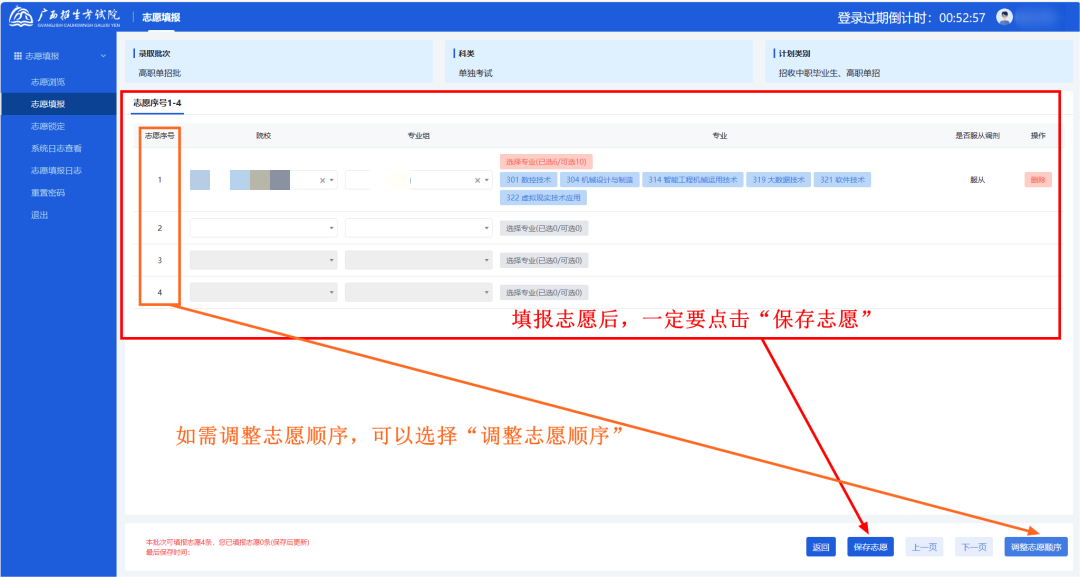Clear the row 1 院校 selection (×)
The image size is (1080, 577).
tap(322, 181)
